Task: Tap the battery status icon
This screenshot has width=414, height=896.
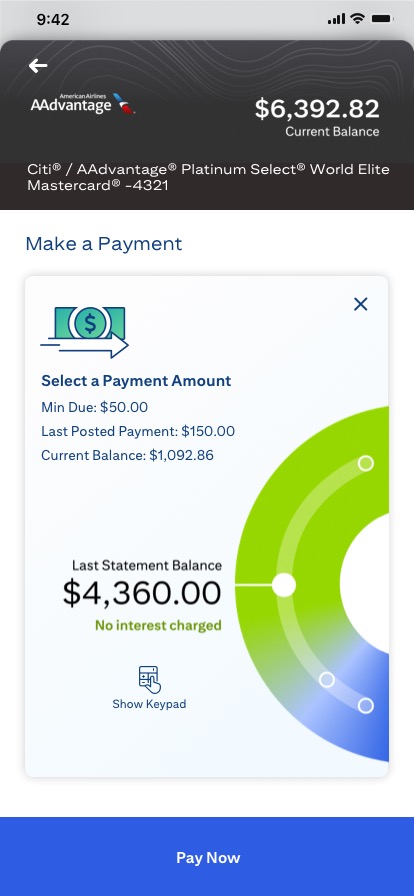Action: pos(381,19)
